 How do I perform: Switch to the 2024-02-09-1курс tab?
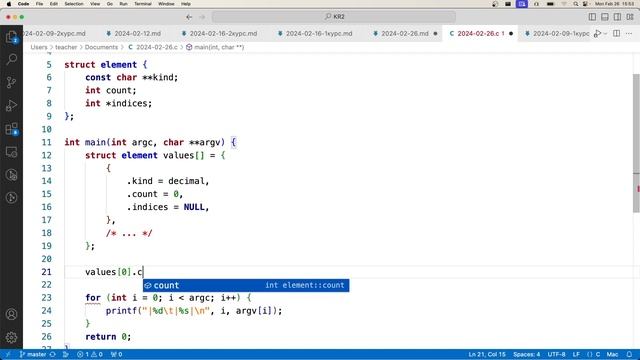pyautogui.click(x=557, y=33)
